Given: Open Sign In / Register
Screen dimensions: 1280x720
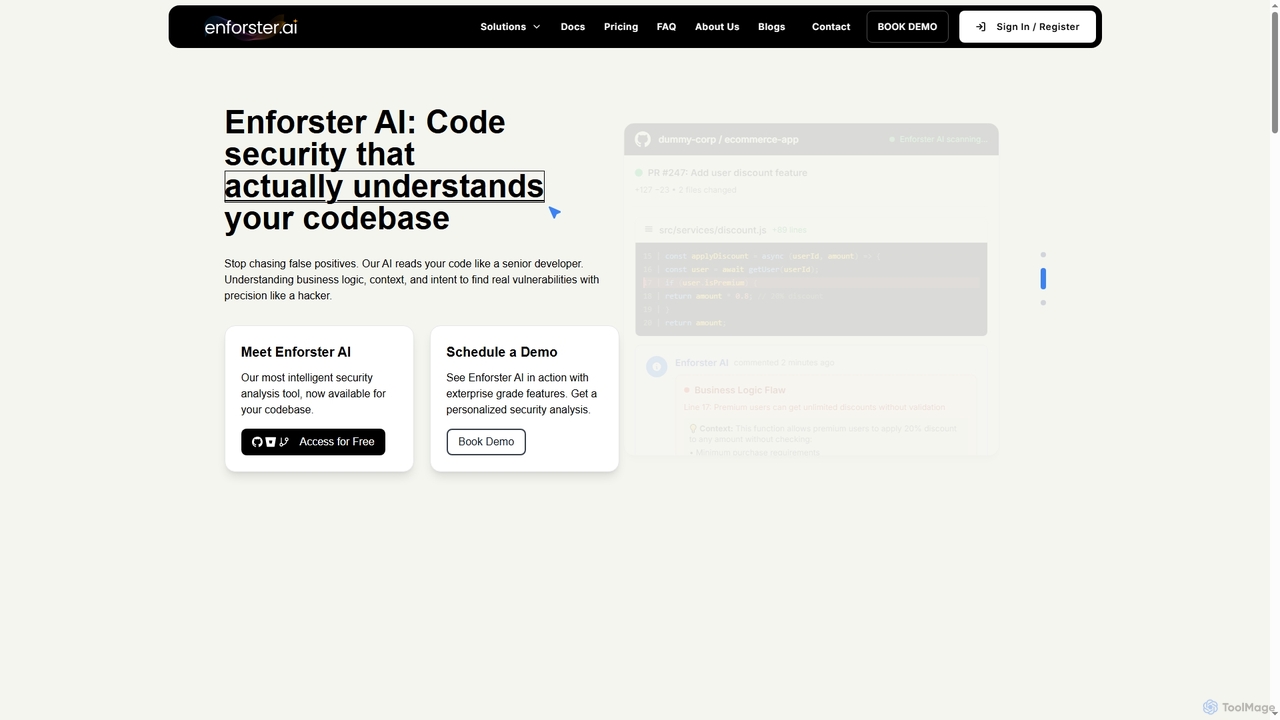Looking at the screenshot, I should coord(1027,27).
